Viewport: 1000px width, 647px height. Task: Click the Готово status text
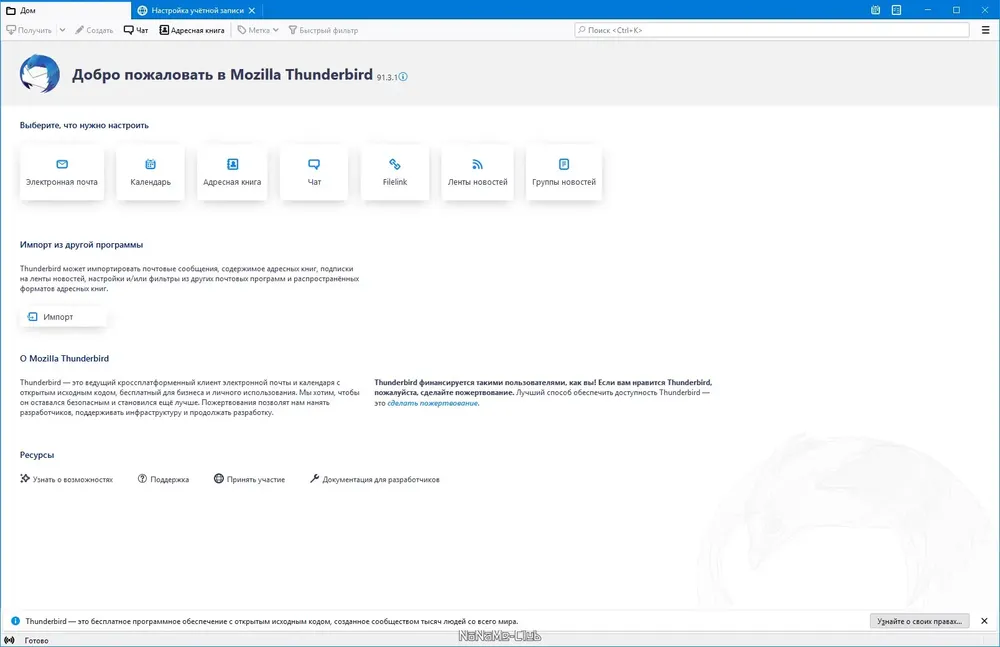pos(36,640)
